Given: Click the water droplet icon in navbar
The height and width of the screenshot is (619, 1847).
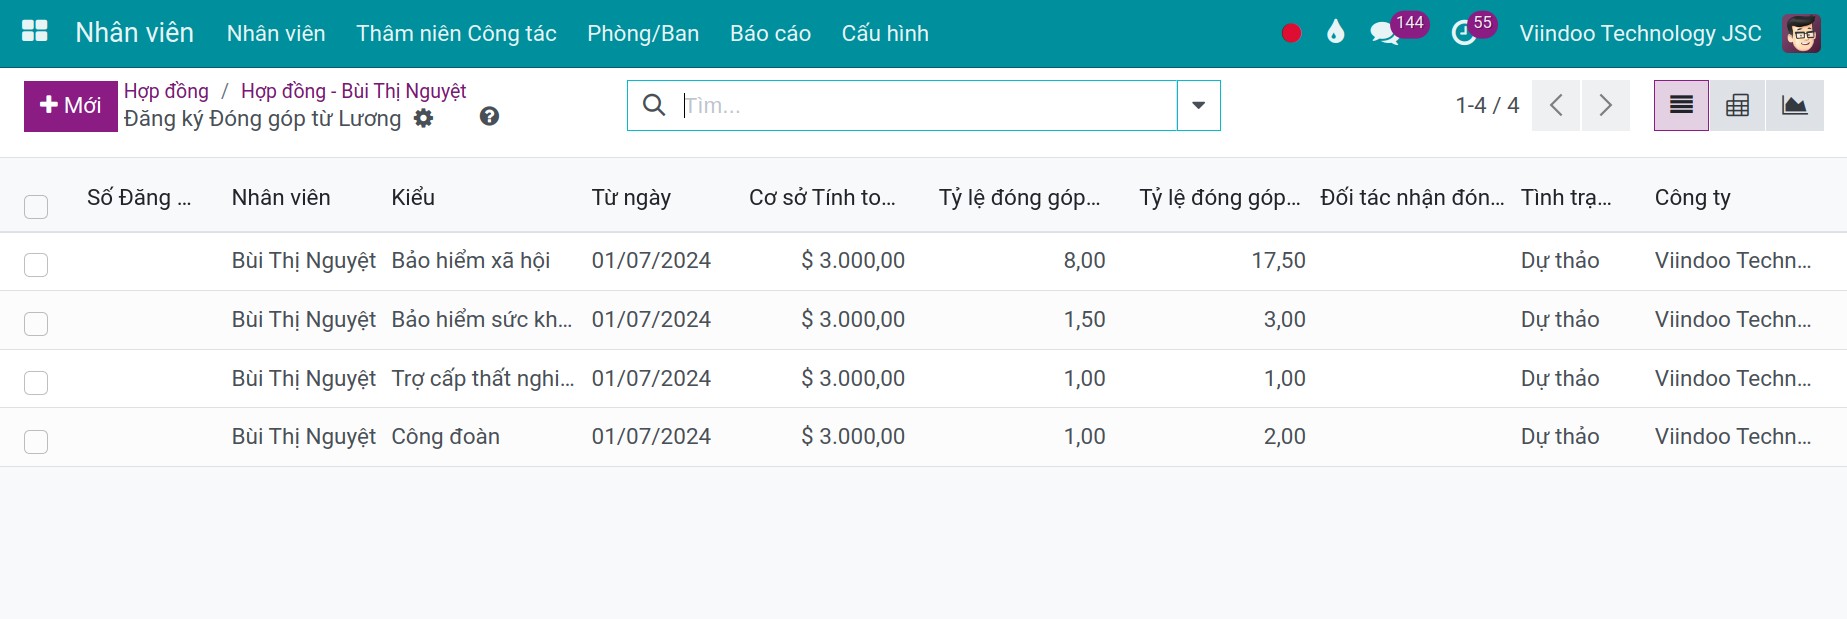Looking at the screenshot, I should click(x=1335, y=33).
